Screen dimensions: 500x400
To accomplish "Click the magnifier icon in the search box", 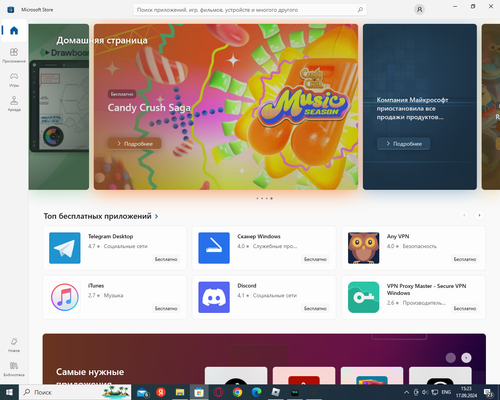I will pyautogui.click(x=360, y=10).
